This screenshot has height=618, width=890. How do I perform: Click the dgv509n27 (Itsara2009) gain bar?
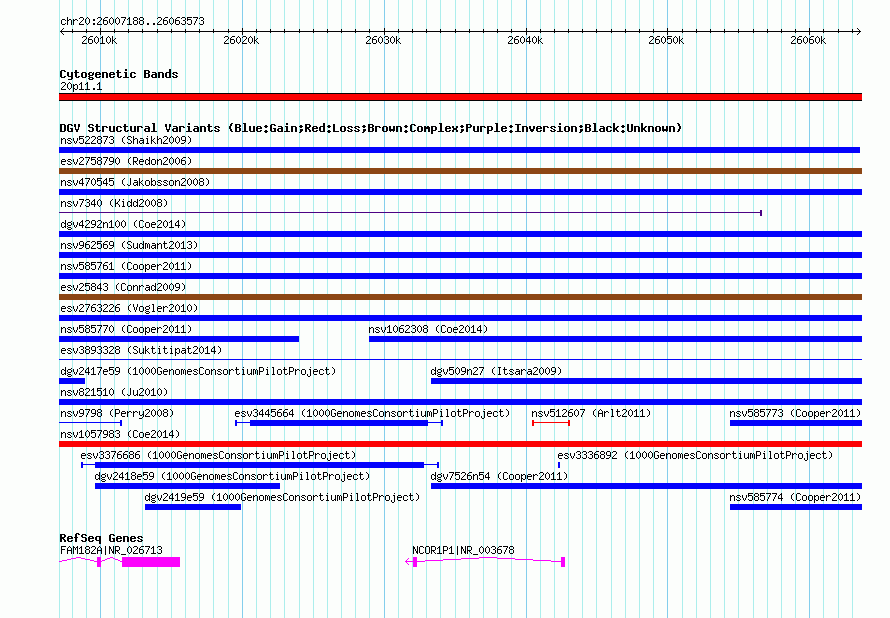pos(646,381)
